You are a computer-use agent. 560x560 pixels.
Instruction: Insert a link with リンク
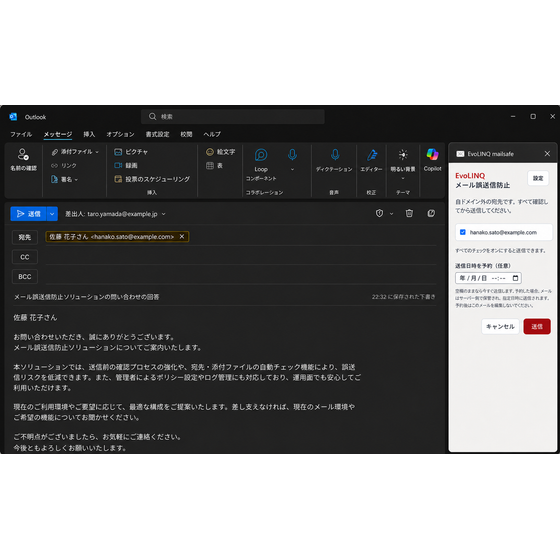(x=64, y=165)
